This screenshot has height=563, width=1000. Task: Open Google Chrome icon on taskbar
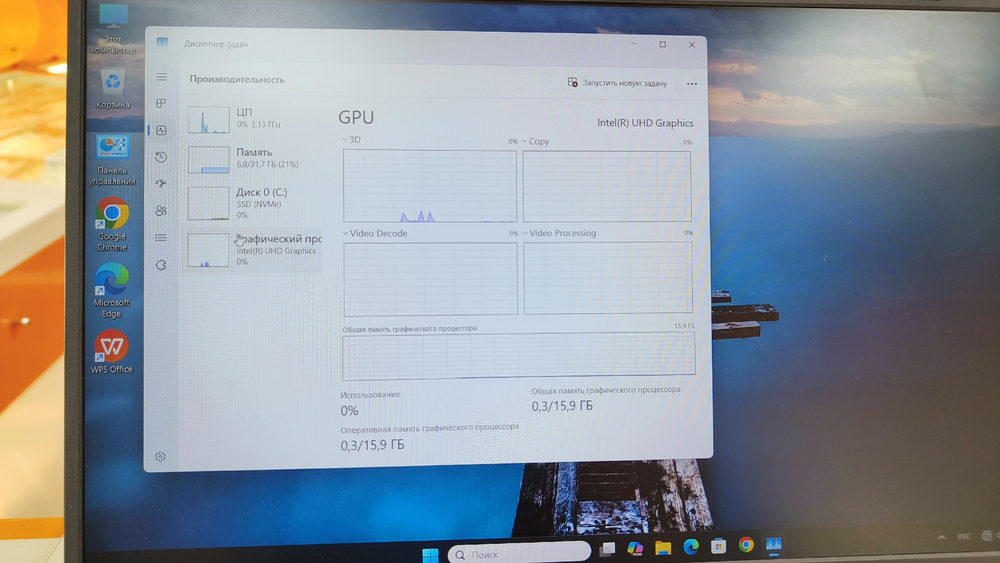pyautogui.click(x=746, y=545)
